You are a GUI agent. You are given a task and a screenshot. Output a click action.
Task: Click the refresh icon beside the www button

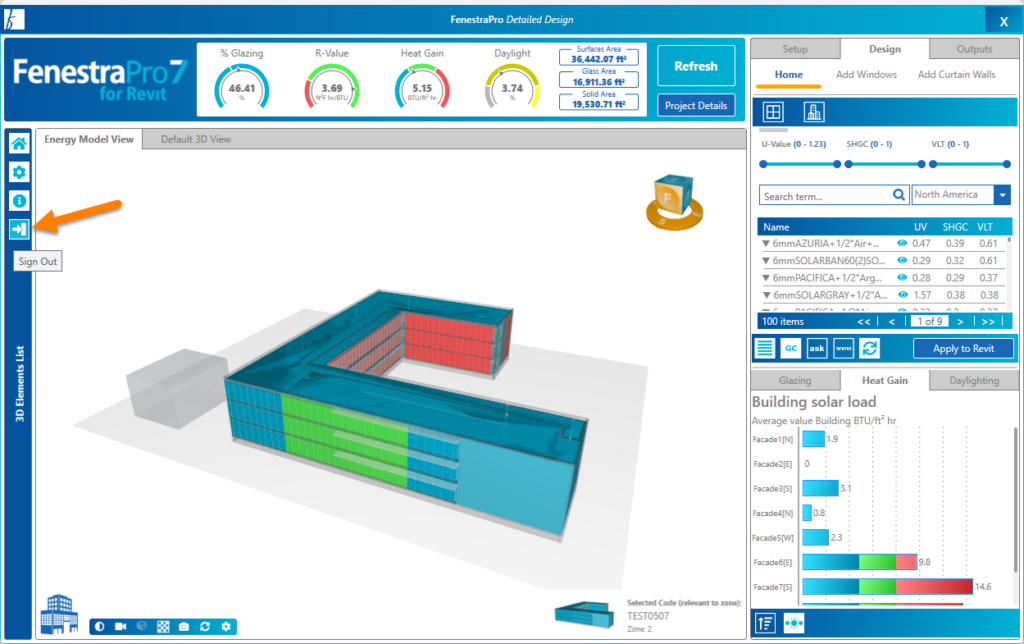[870, 348]
